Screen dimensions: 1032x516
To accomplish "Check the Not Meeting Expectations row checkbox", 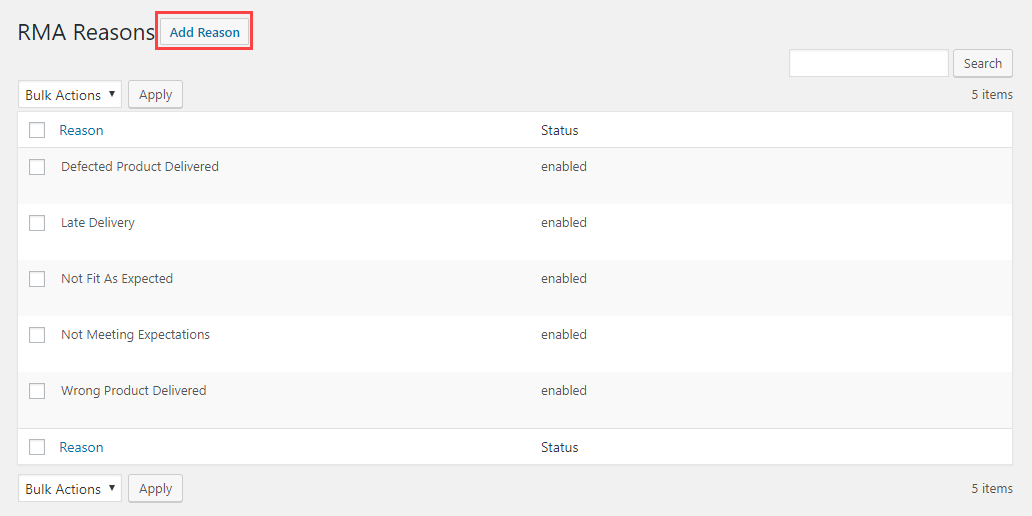I will coord(37,335).
